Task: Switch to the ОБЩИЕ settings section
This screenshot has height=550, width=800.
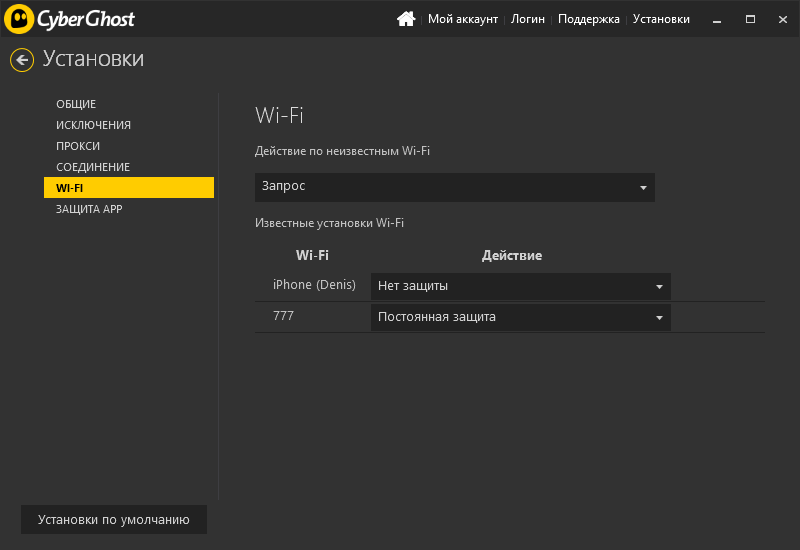Action: (76, 104)
